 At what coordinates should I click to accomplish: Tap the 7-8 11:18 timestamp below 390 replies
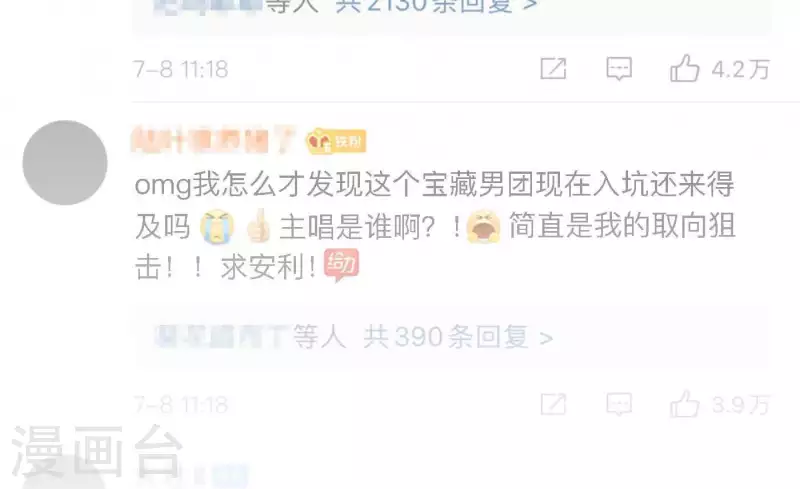tap(181, 405)
